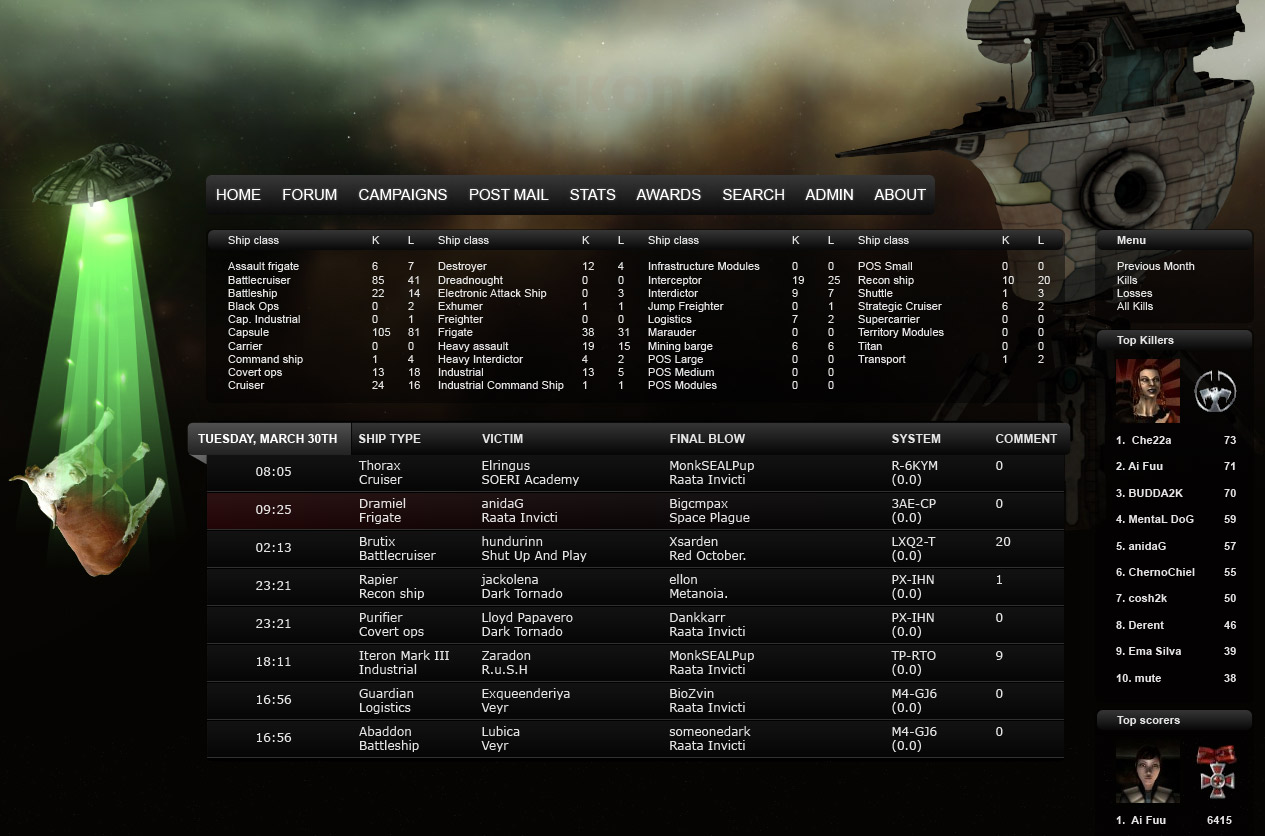The image size is (1265, 836).
Task: Click system LXQ2-T
Action: (915, 542)
